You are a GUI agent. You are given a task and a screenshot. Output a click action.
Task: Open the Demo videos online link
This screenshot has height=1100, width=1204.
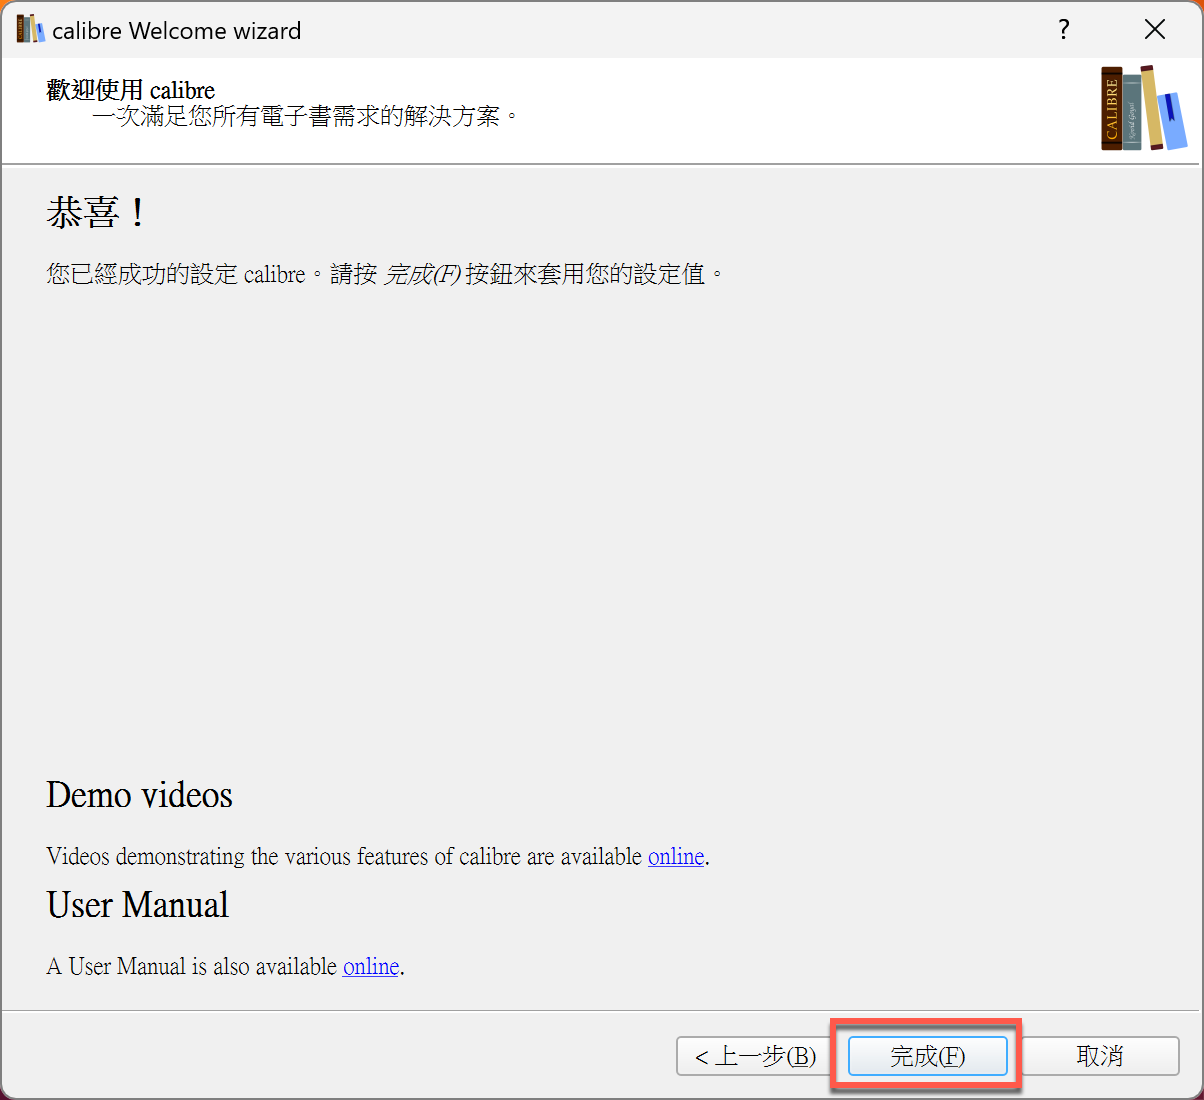[x=676, y=857]
